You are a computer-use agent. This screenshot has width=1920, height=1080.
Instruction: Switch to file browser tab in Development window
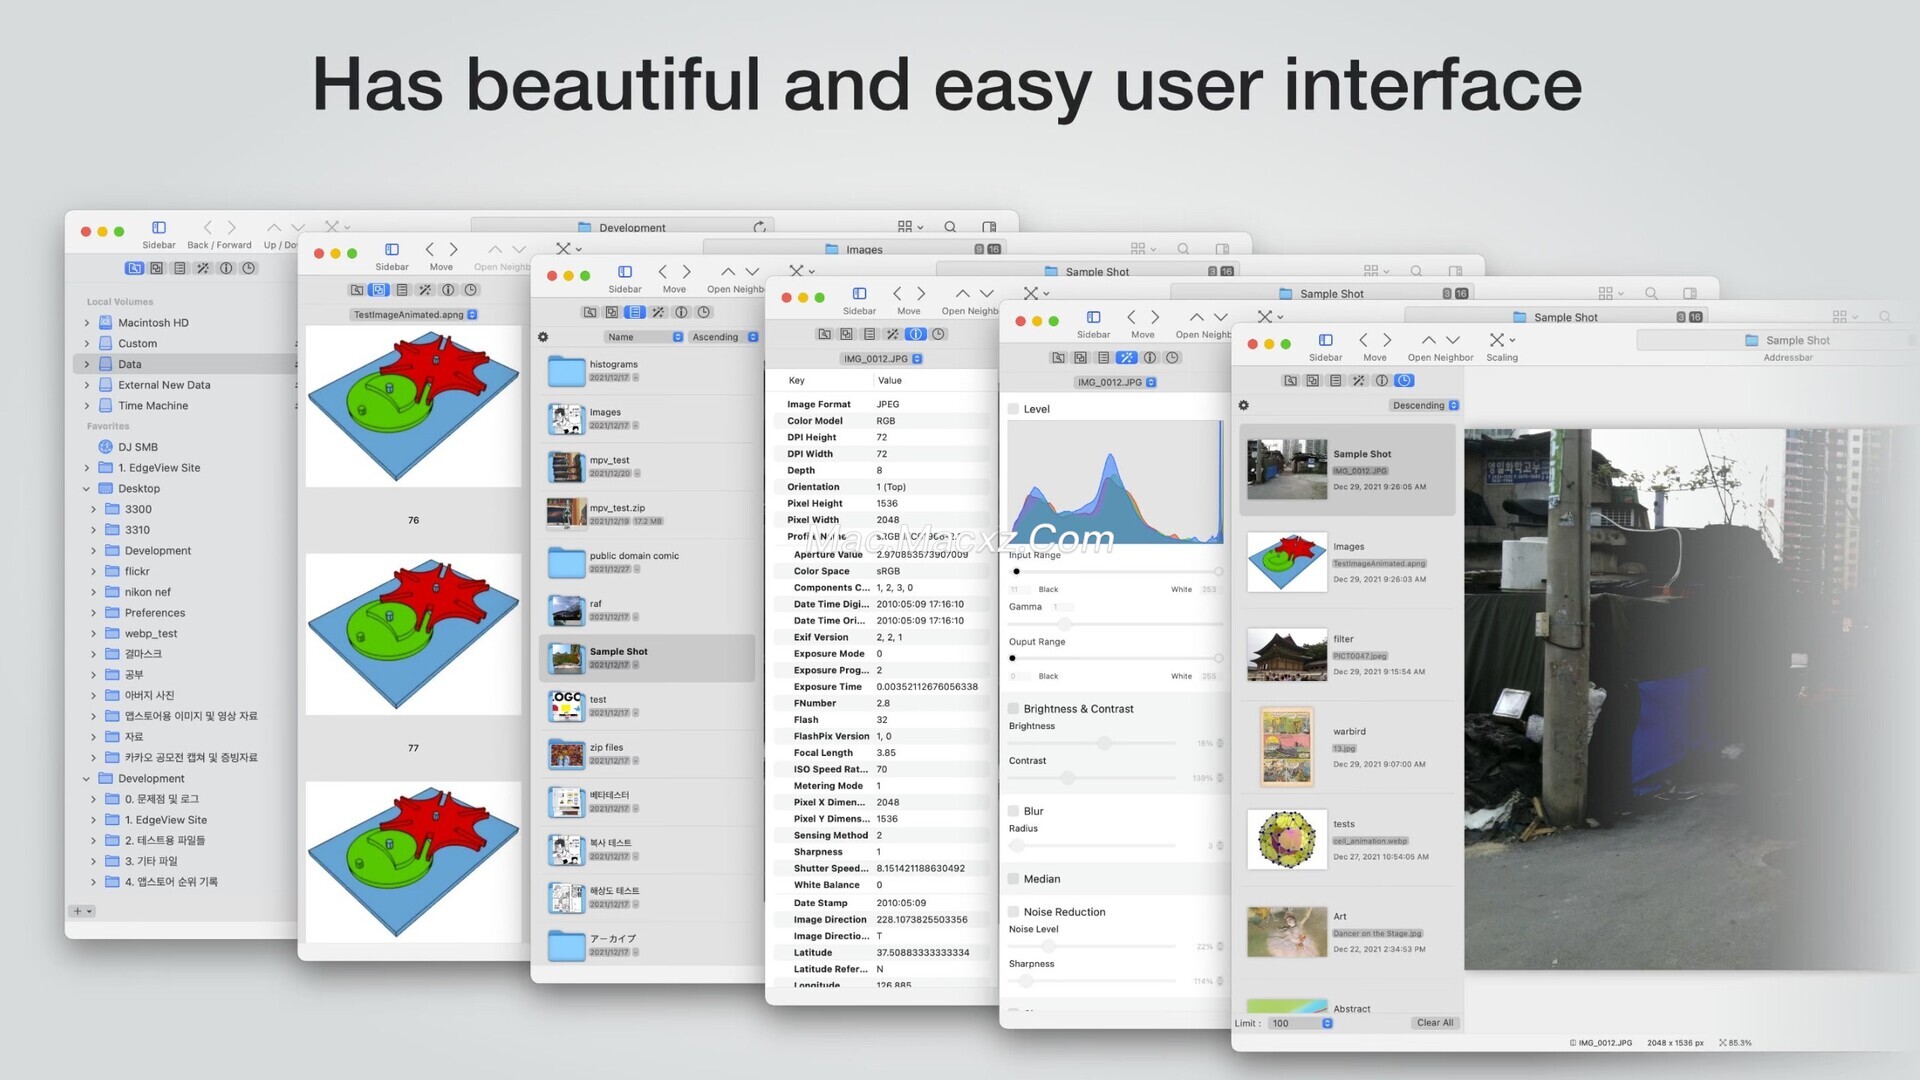click(134, 268)
